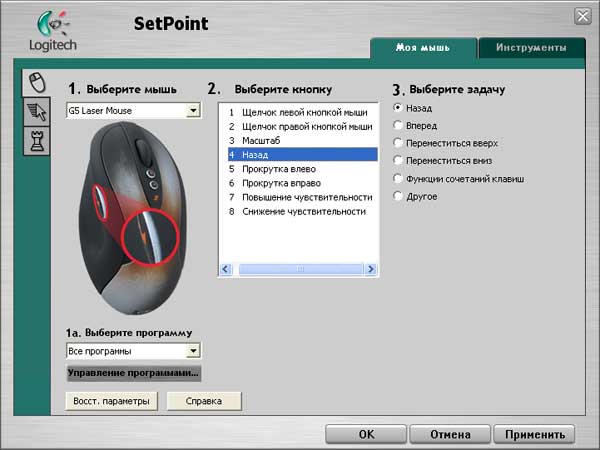Click the 'Управление программами...' button

pyautogui.click(x=133, y=373)
